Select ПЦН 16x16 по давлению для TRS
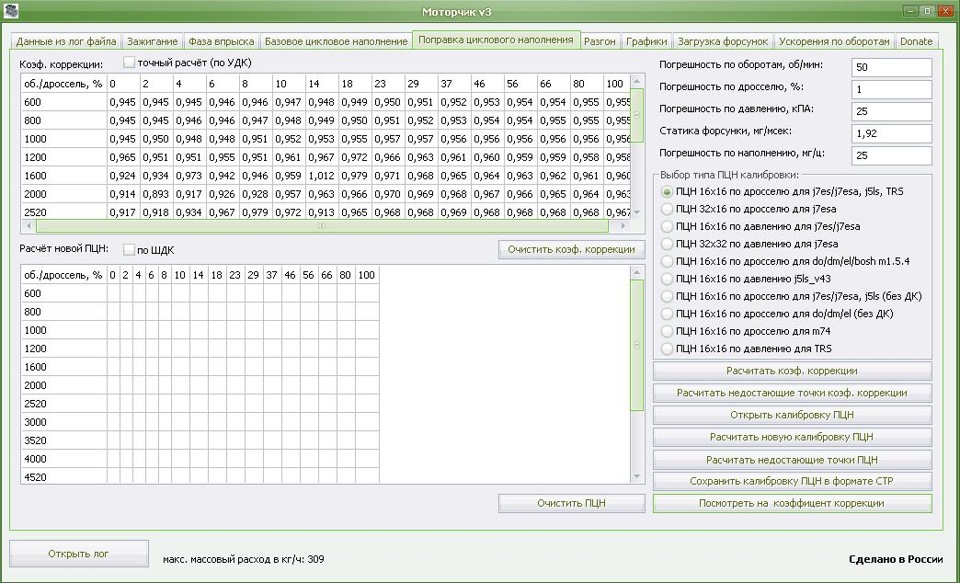Image resolution: width=960 pixels, height=583 pixels. pos(667,349)
